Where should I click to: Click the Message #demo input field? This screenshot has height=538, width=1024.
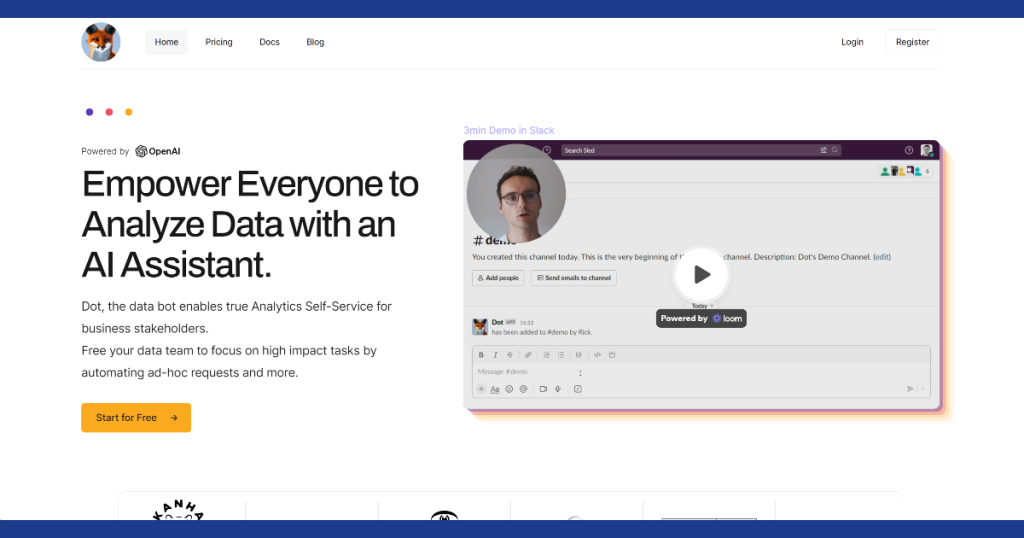701,372
